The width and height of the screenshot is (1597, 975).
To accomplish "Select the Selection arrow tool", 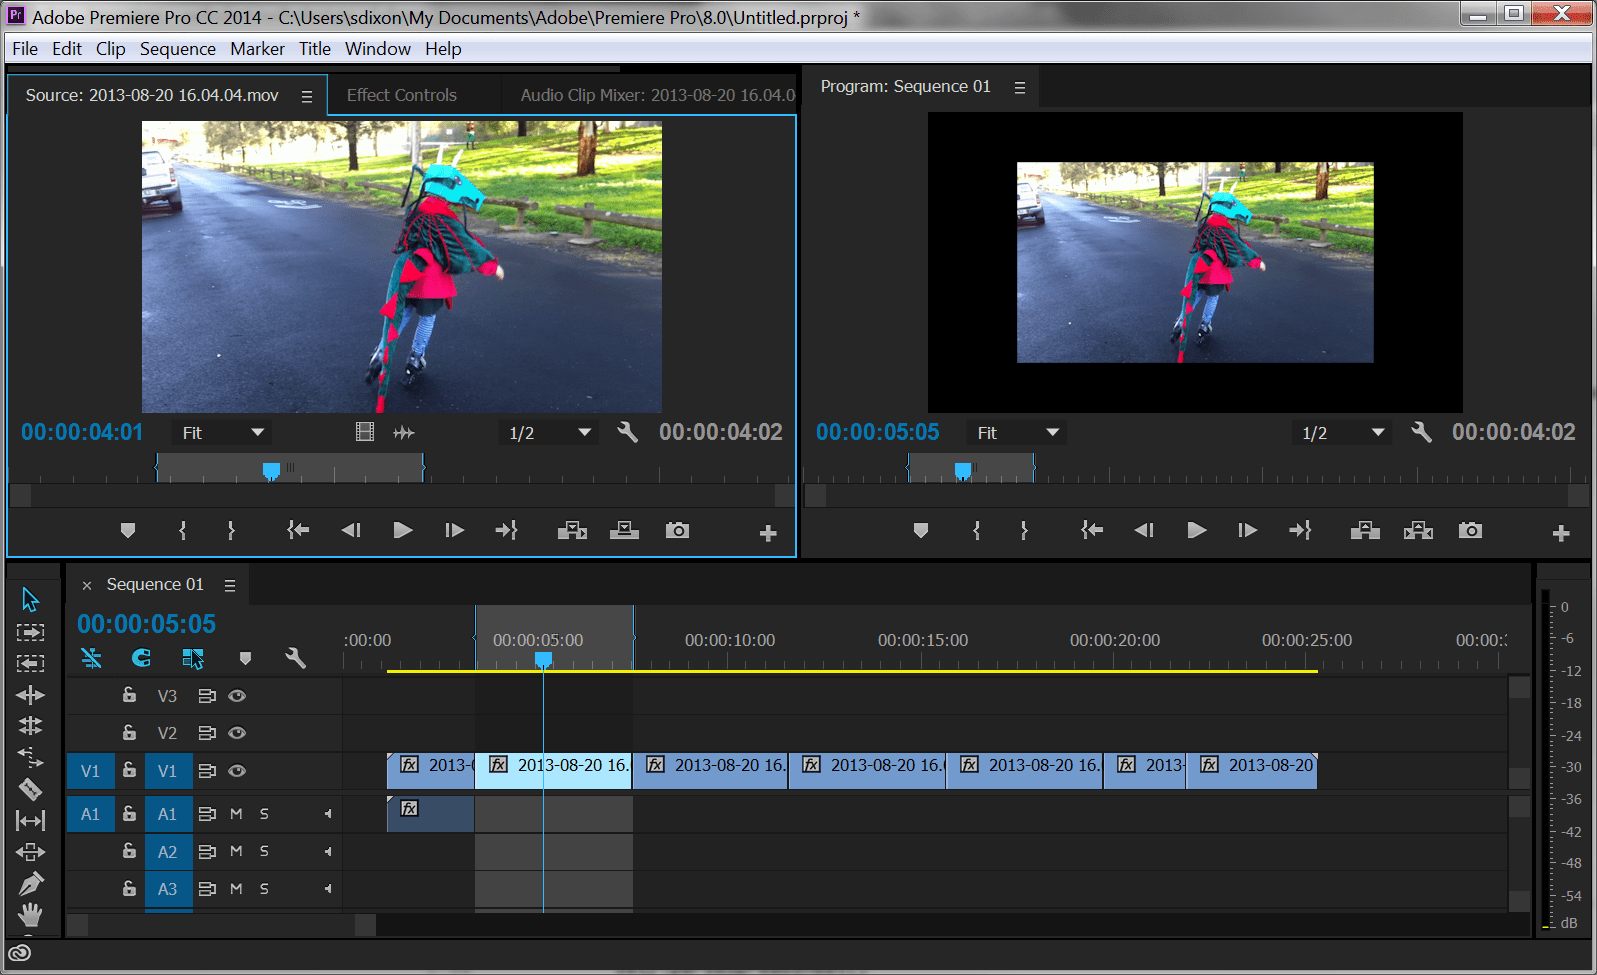I will pos(30,599).
